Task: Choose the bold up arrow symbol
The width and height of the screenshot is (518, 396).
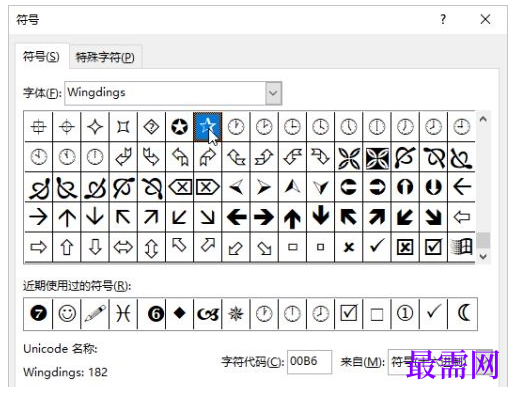Action: coord(292,218)
